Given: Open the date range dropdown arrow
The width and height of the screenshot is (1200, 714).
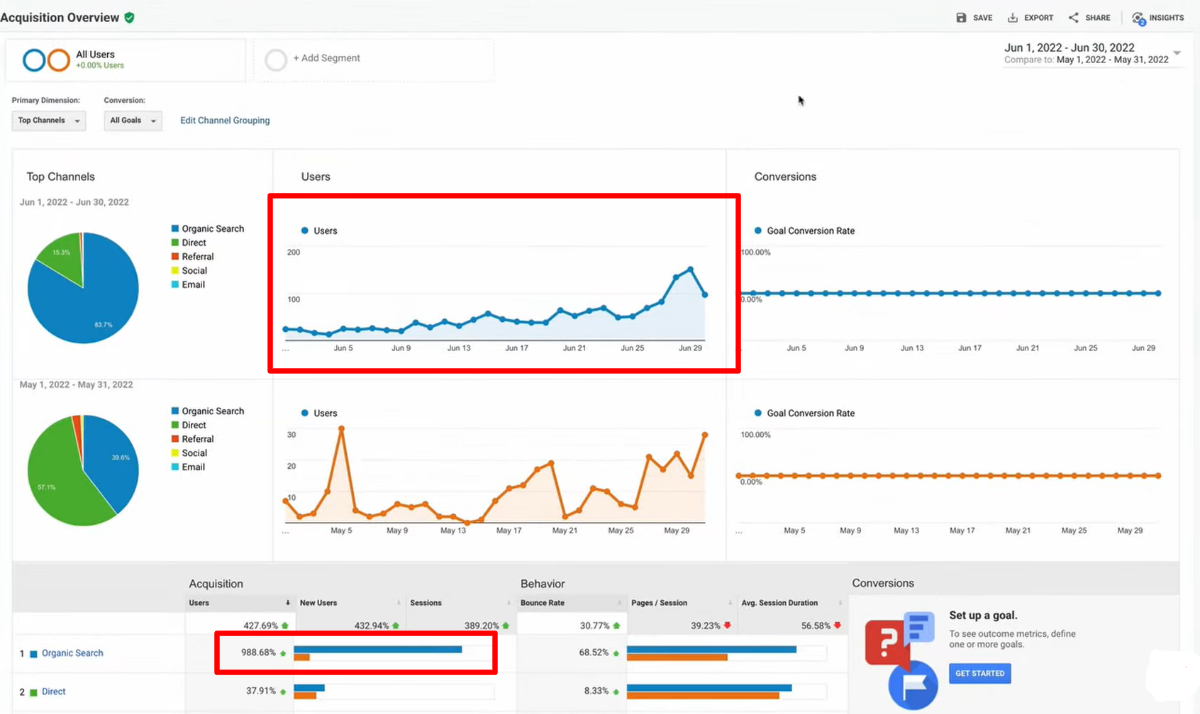Looking at the screenshot, I should [1177, 53].
